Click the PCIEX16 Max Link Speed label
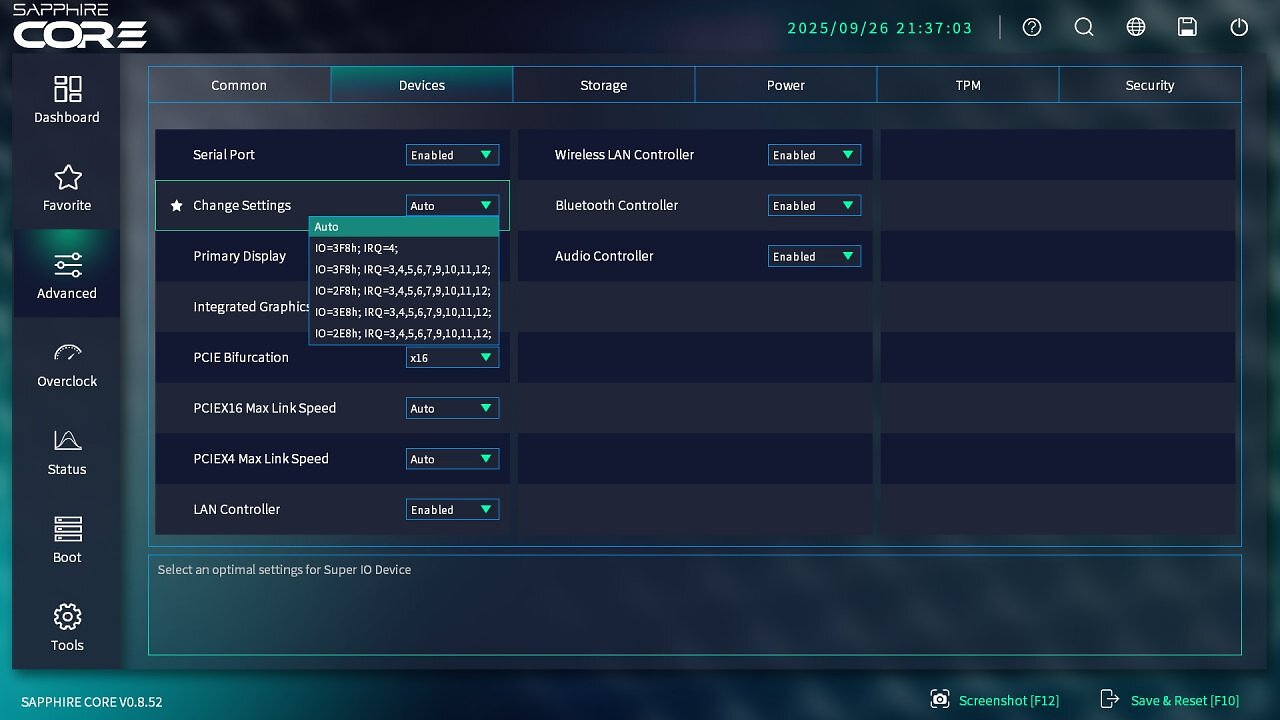This screenshot has width=1280, height=720. pos(265,408)
